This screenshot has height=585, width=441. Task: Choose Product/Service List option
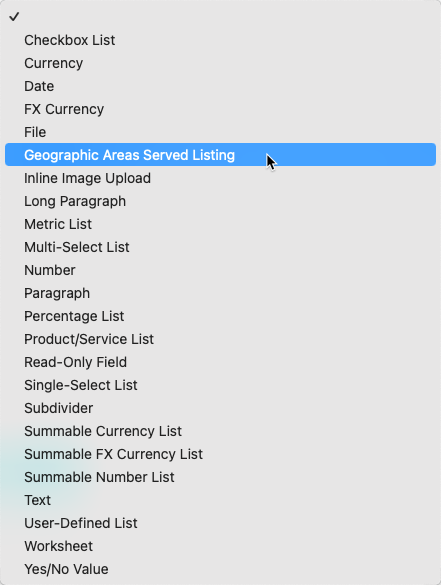coord(220,339)
